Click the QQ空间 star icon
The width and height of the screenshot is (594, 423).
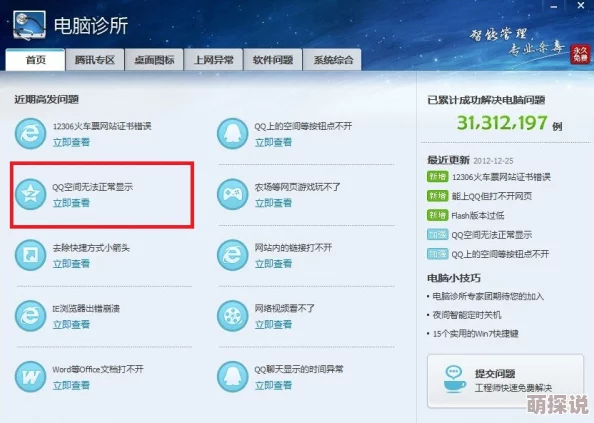[30, 194]
